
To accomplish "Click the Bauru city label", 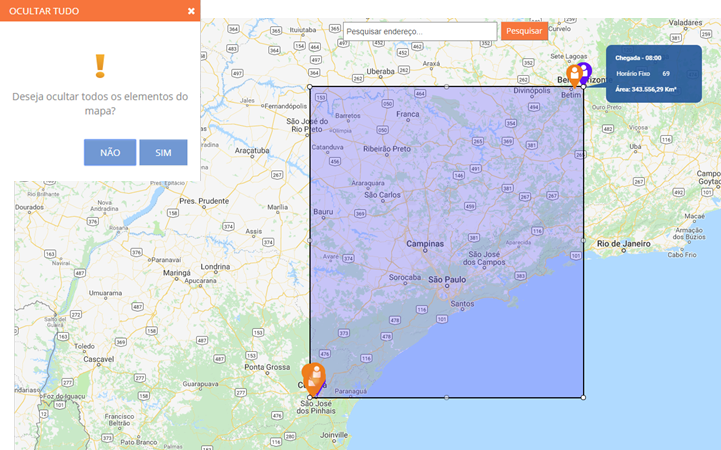I will click(x=323, y=212).
